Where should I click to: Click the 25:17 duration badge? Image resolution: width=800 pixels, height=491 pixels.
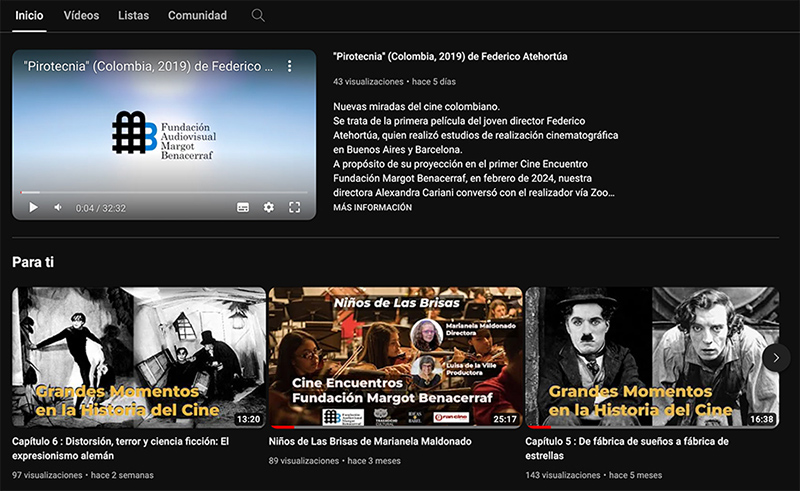(505, 419)
